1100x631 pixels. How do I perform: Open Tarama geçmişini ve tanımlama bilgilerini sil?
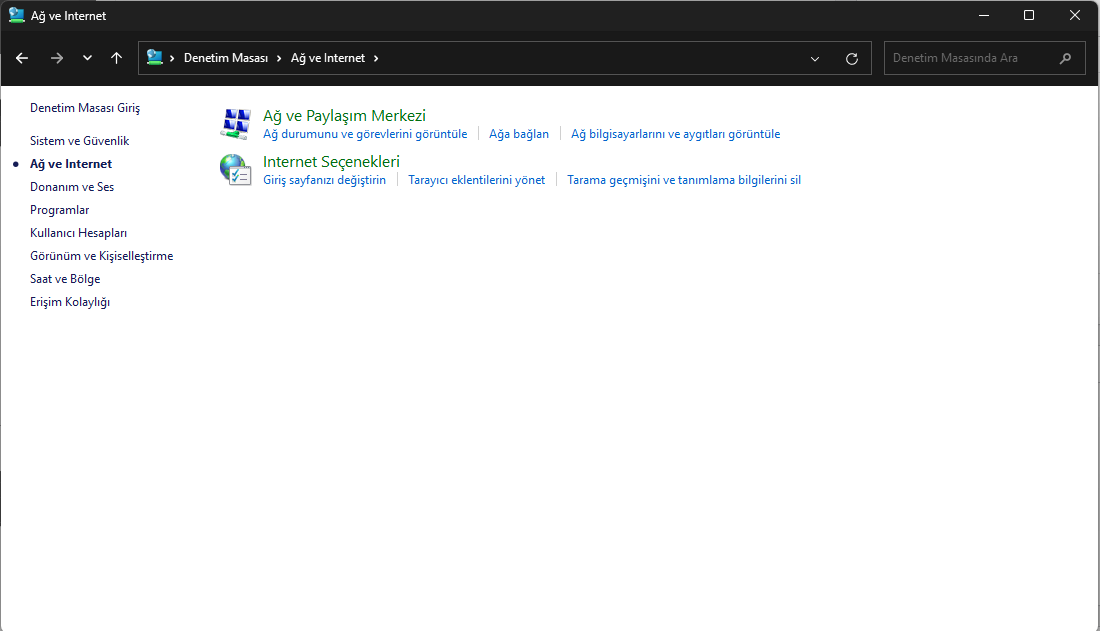tap(684, 180)
